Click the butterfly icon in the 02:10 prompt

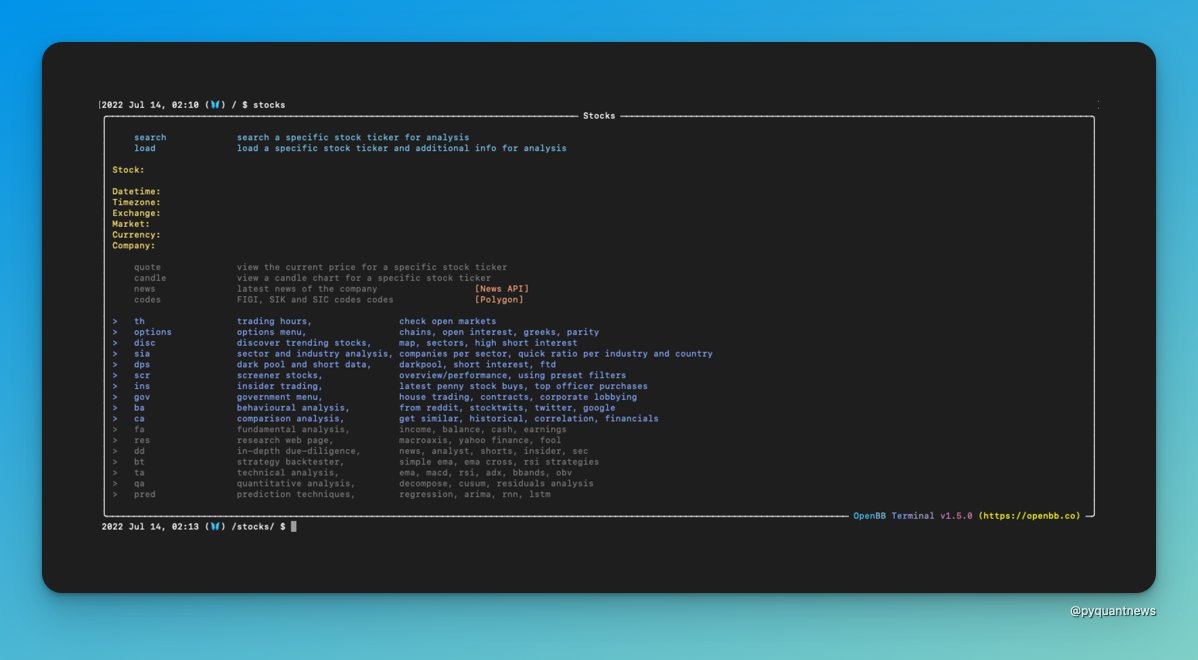click(215, 105)
